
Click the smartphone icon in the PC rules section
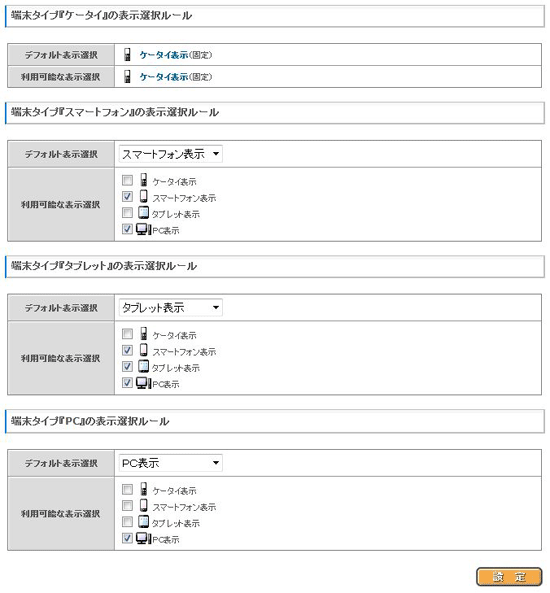point(143,506)
